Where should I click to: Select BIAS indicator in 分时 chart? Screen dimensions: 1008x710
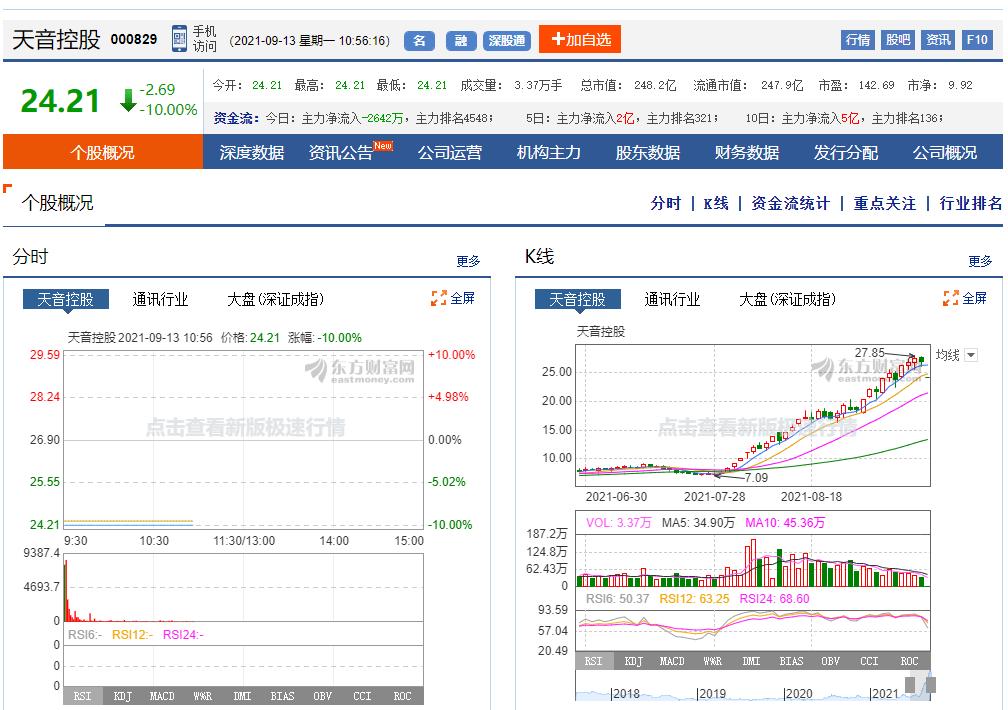point(282,696)
